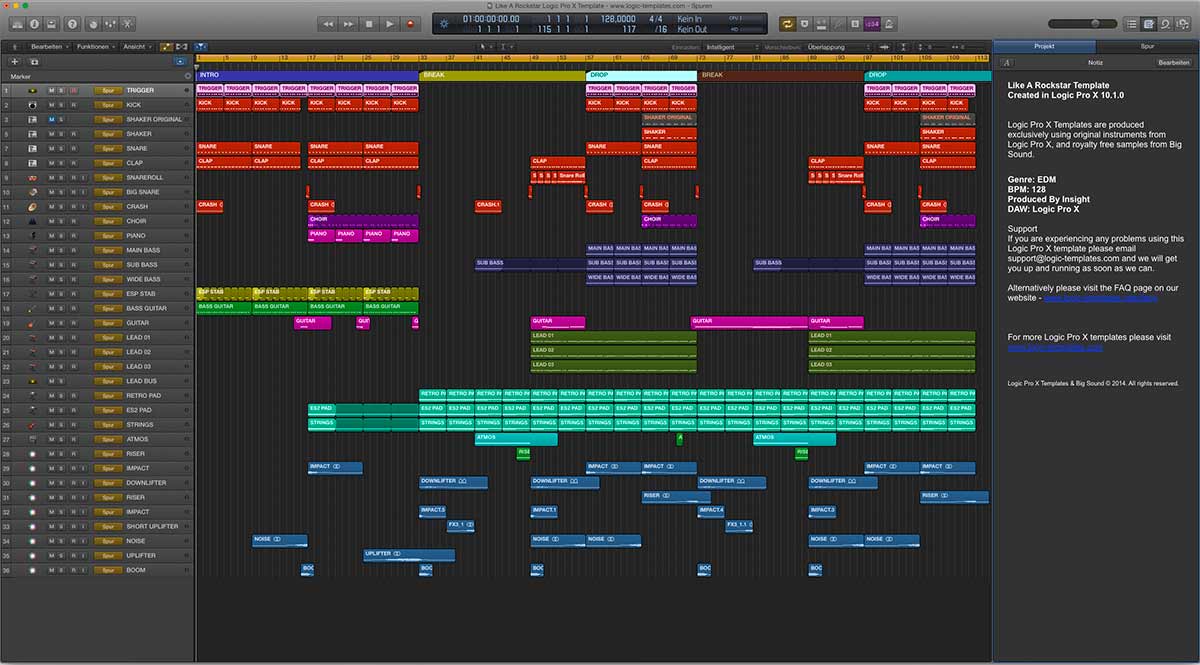Select the INTRO marker region
The image size is (1200, 665).
307,75
